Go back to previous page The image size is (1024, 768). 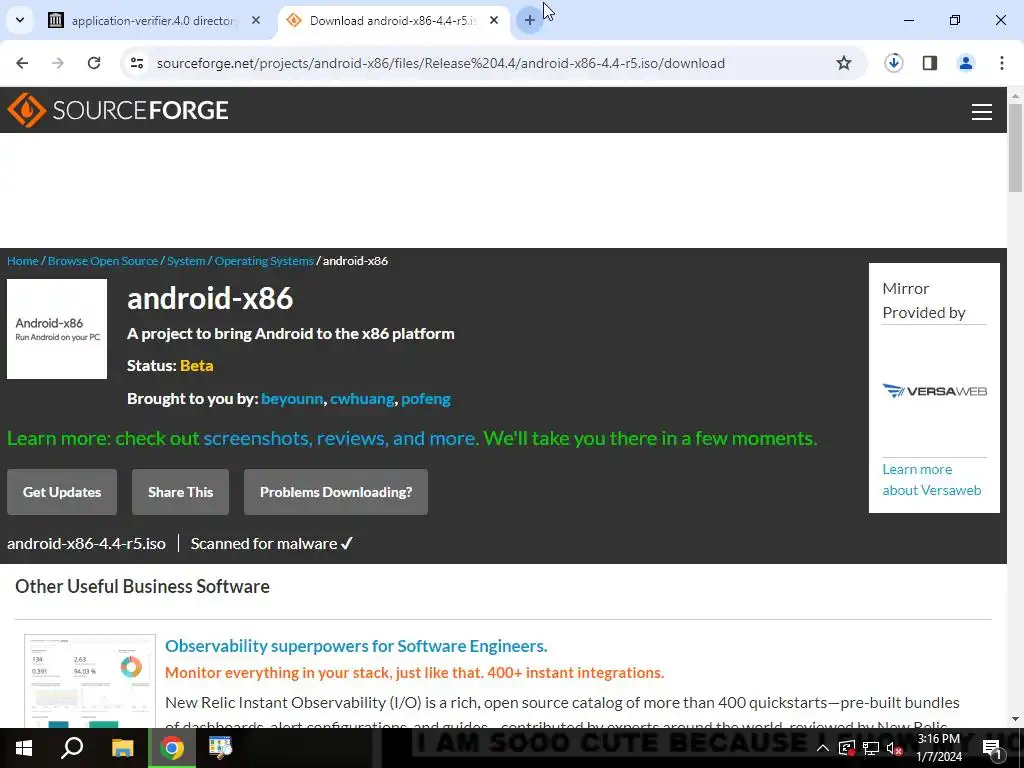coord(22,63)
